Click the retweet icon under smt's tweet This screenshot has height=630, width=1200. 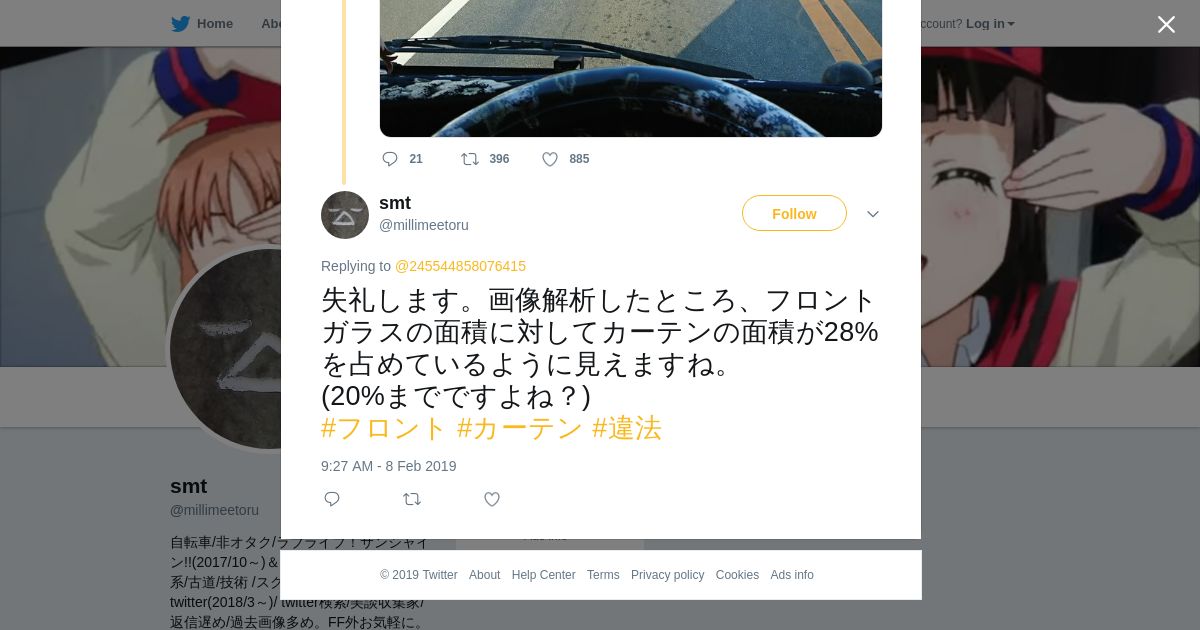click(412, 499)
